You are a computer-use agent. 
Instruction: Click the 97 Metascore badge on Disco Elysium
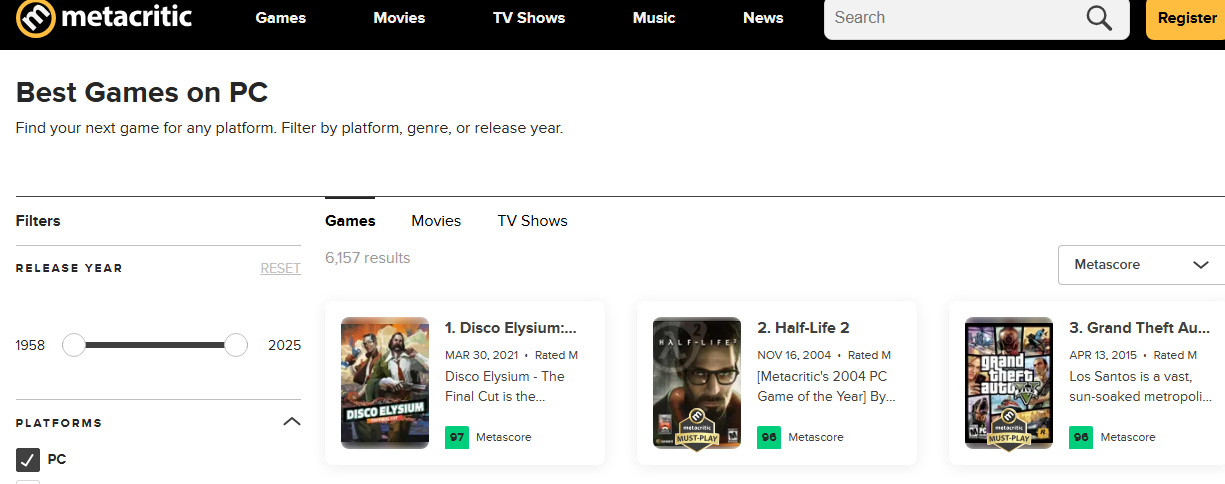457,437
